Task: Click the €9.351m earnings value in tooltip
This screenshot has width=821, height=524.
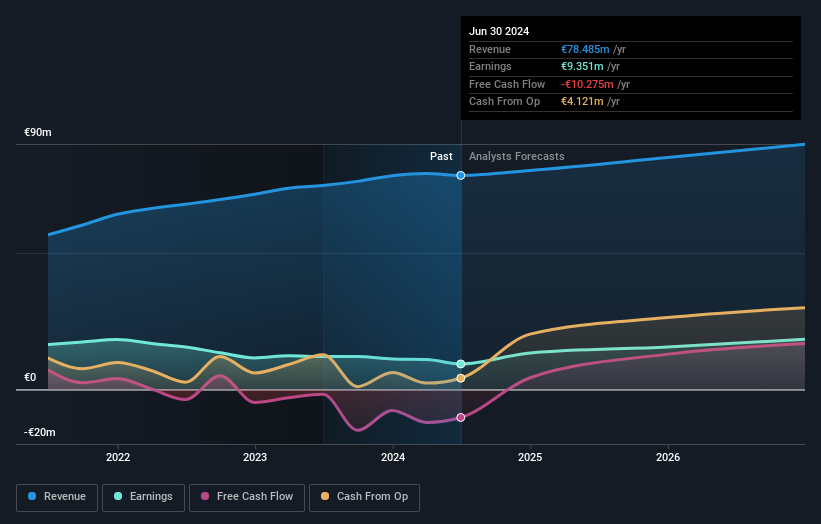Action: click(x=582, y=66)
